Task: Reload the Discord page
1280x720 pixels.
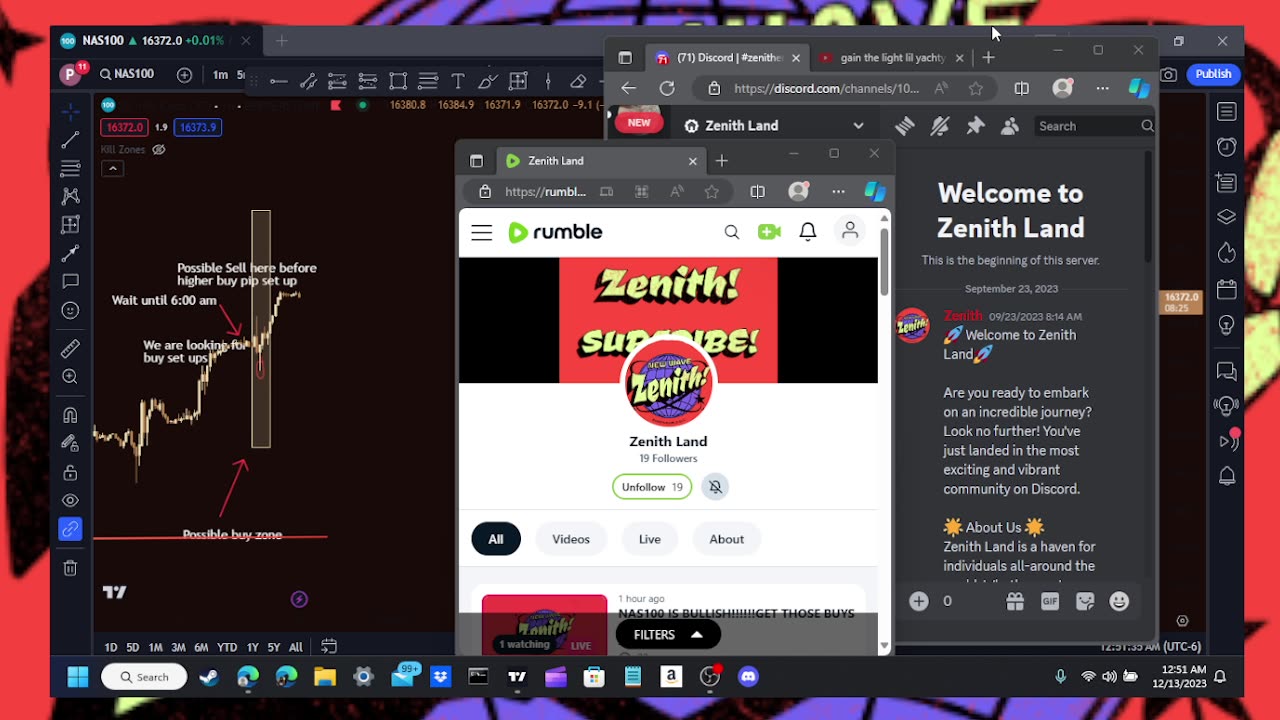Action: [667, 88]
